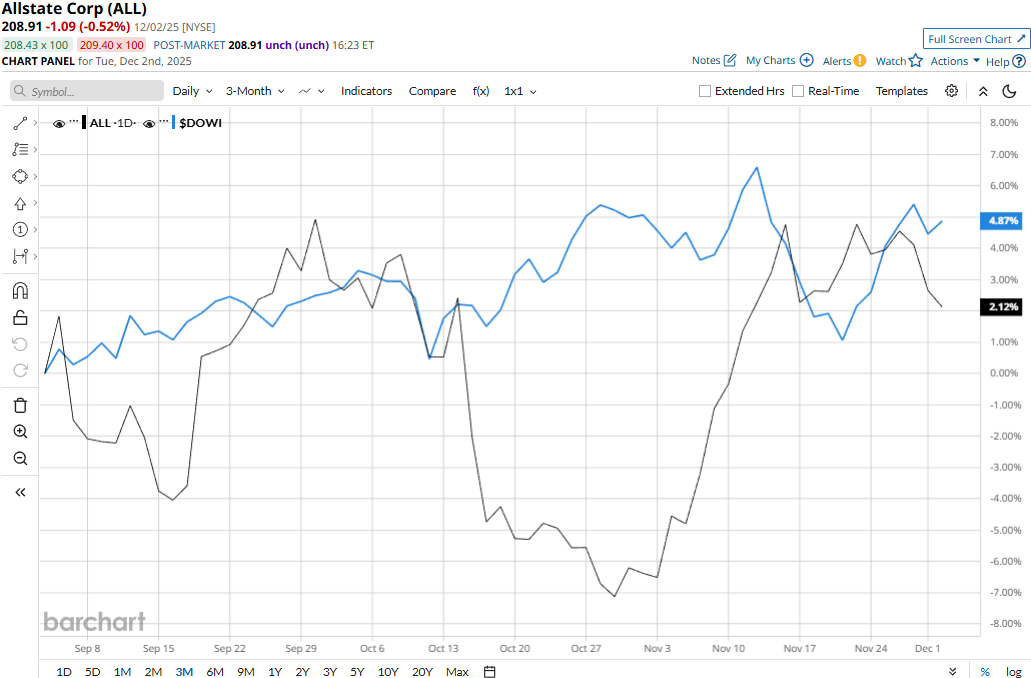Add to Watch star icon

(x=916, y=61)
